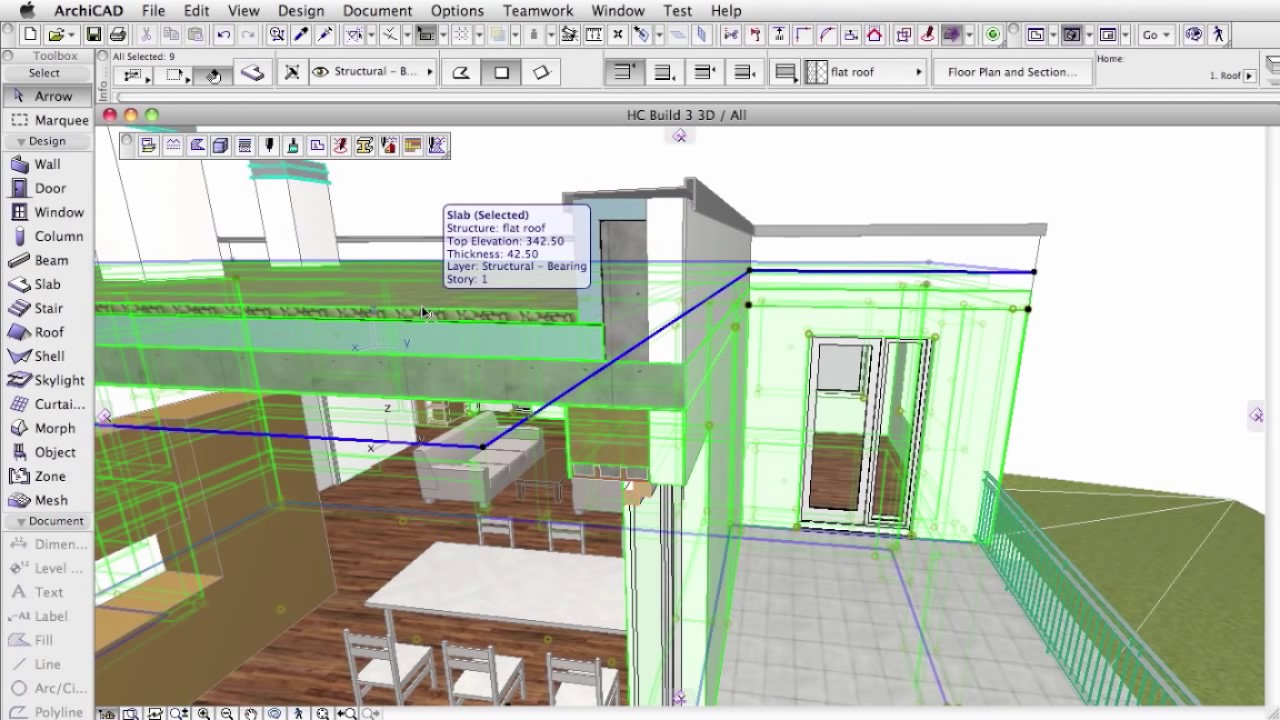Open the Edit menu
The image size is (1280, 720).
(x=196, y=11)
